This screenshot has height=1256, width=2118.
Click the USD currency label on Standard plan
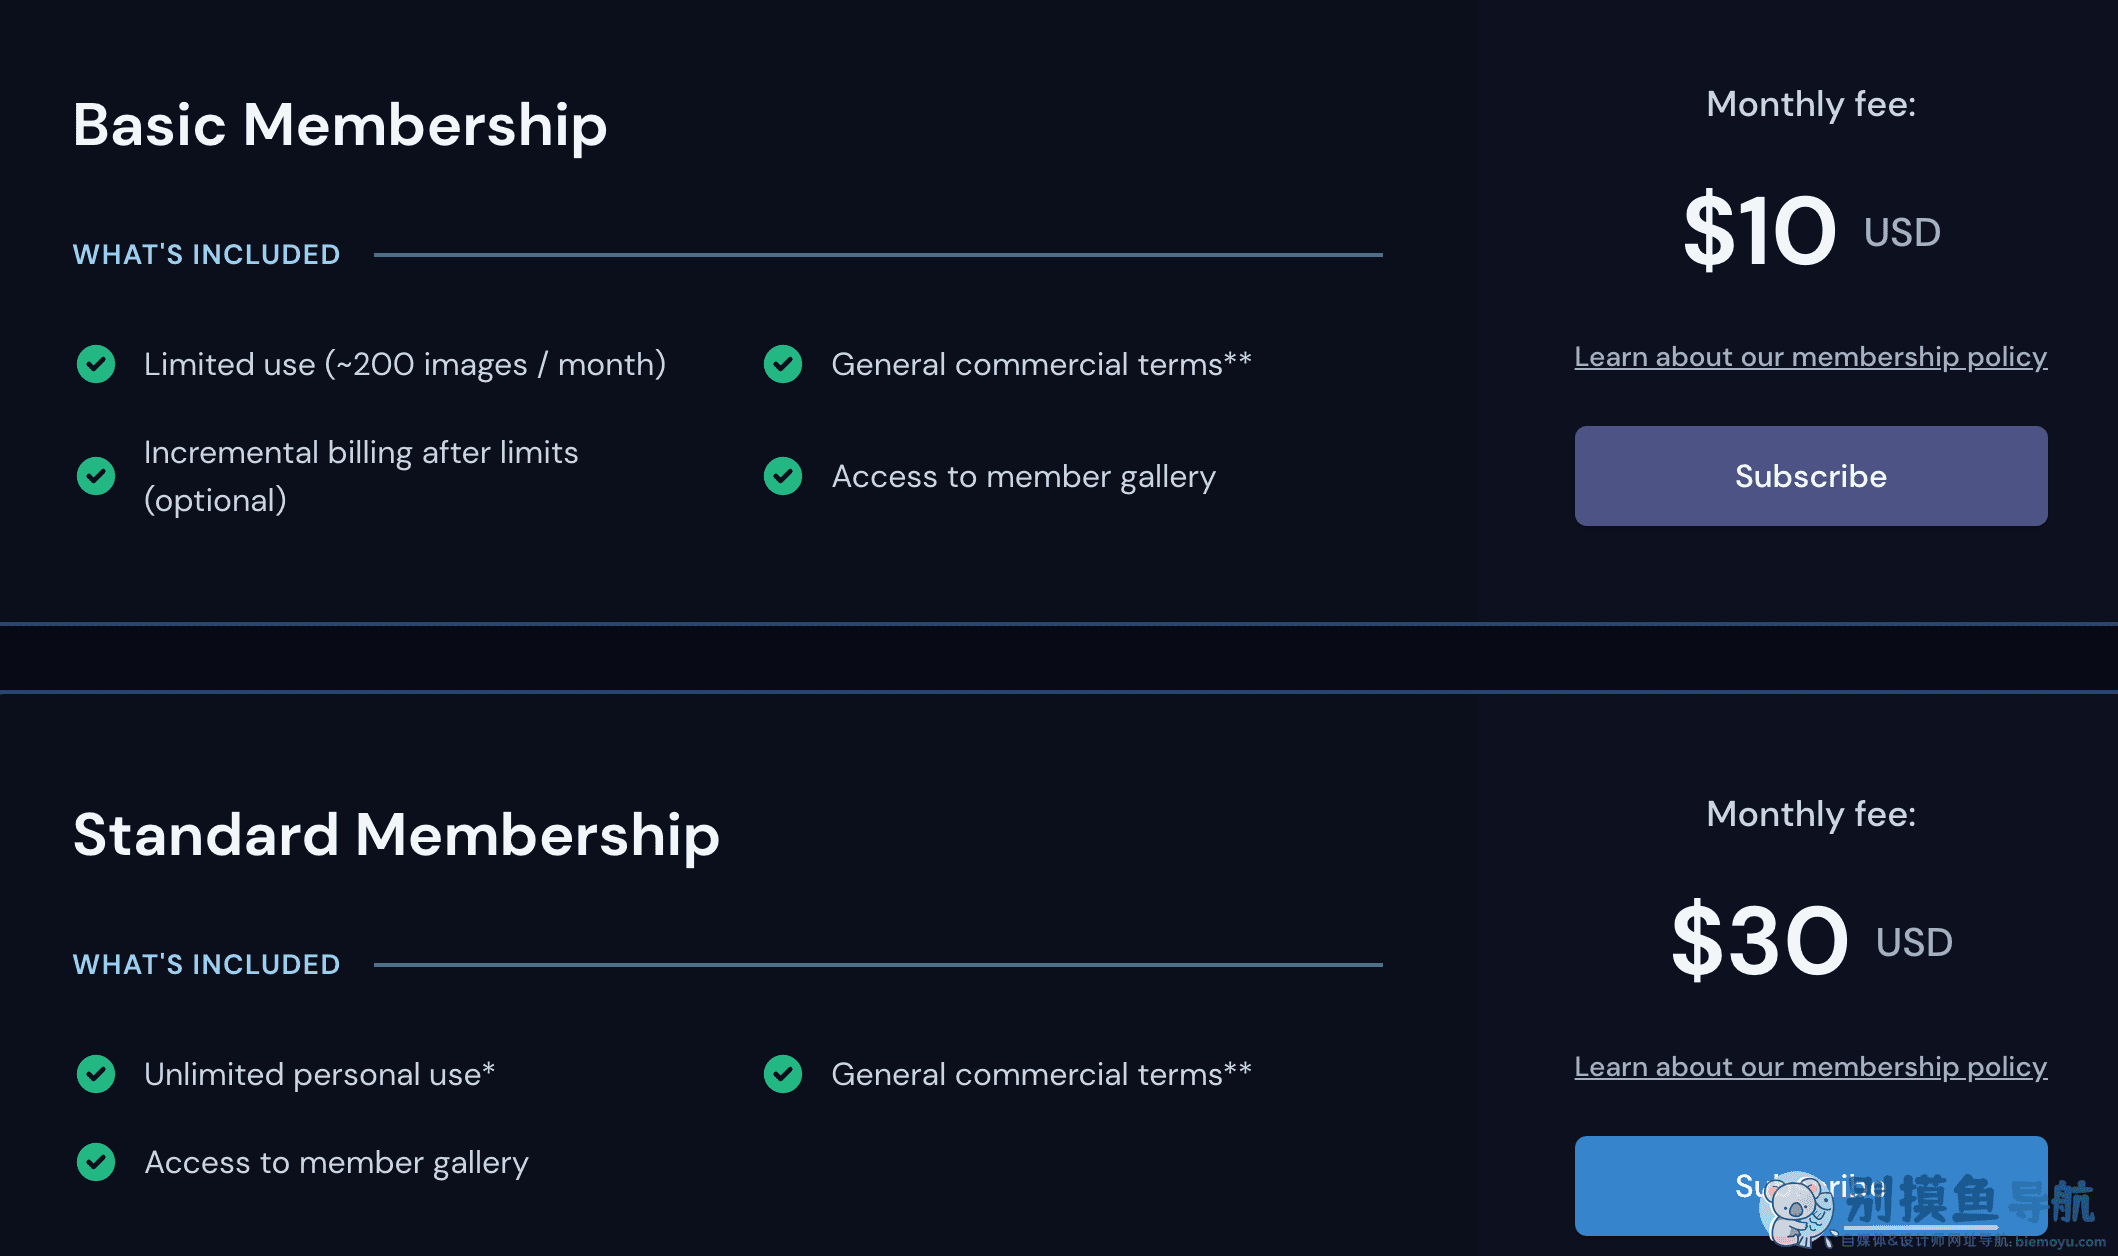pyautogui.click(x=1915, y=942)
